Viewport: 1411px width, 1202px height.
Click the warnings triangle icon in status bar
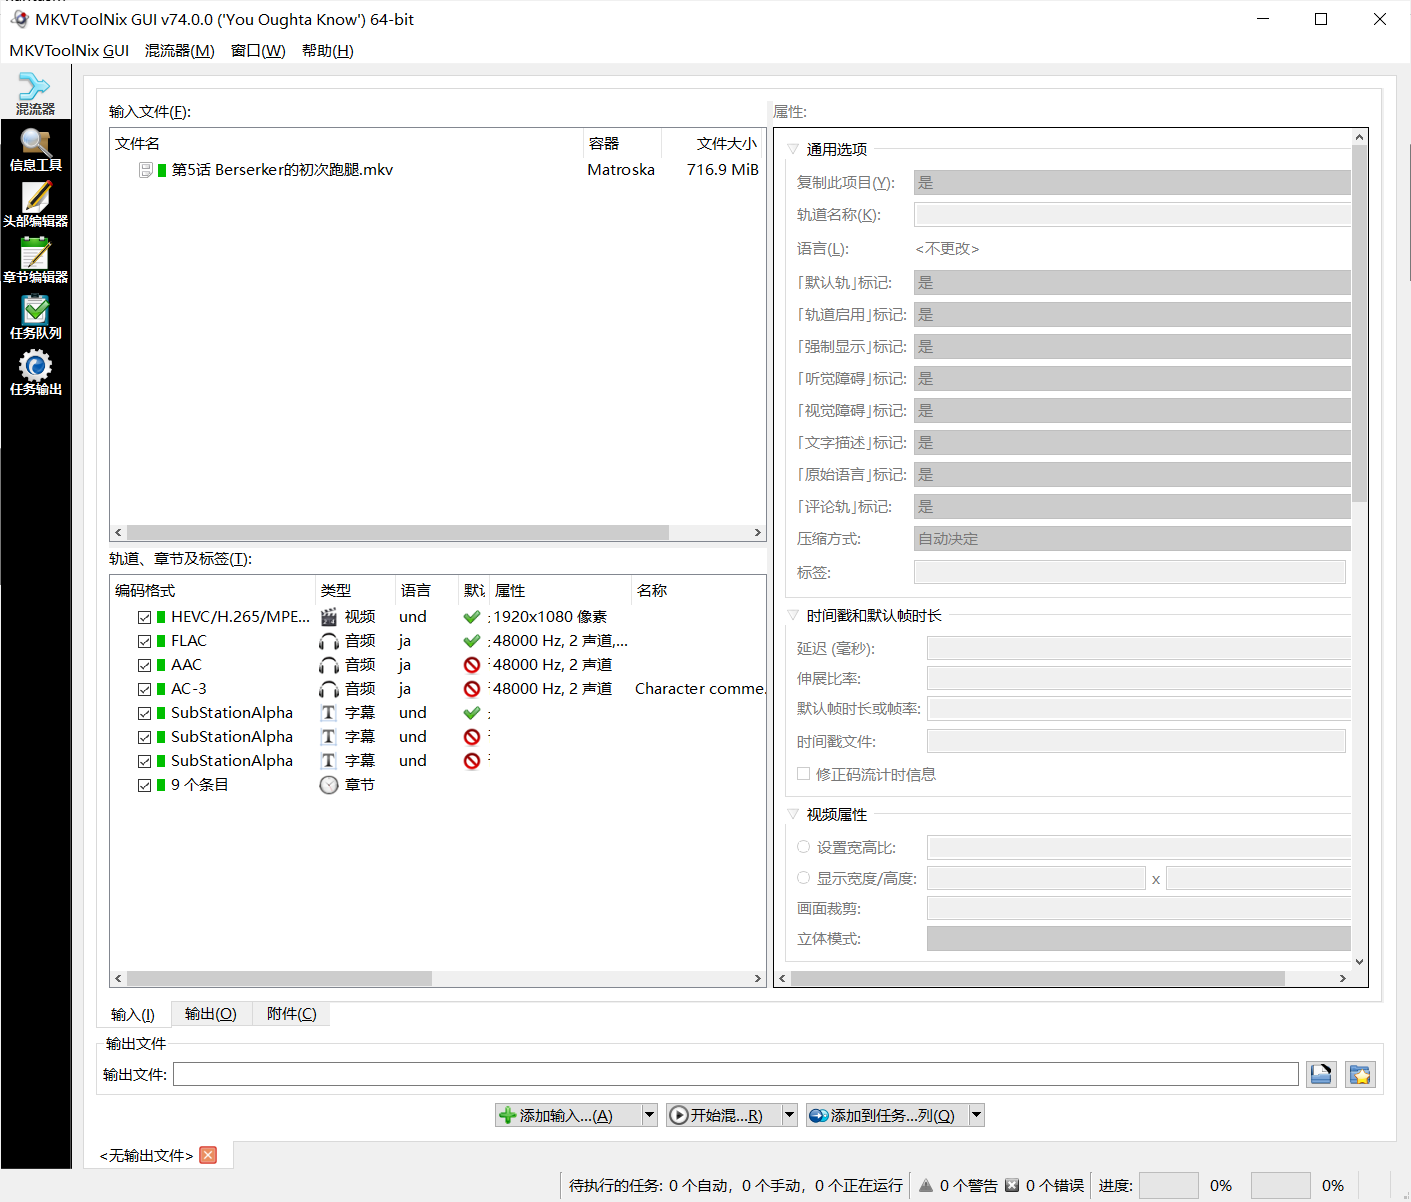pos(926,1185)
